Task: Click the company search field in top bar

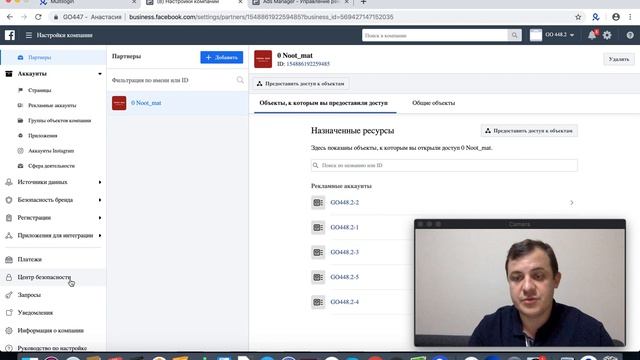Action: 435,36
